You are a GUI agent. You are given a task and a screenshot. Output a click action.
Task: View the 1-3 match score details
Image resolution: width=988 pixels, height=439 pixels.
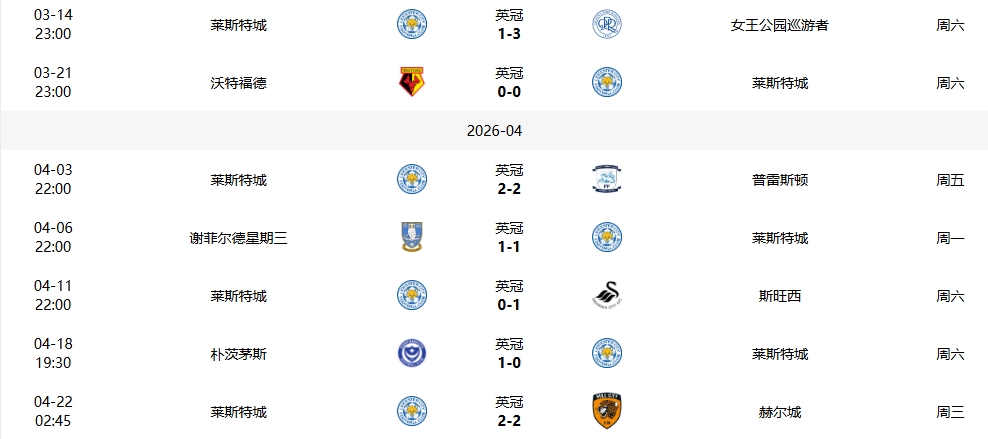(509, 34)
